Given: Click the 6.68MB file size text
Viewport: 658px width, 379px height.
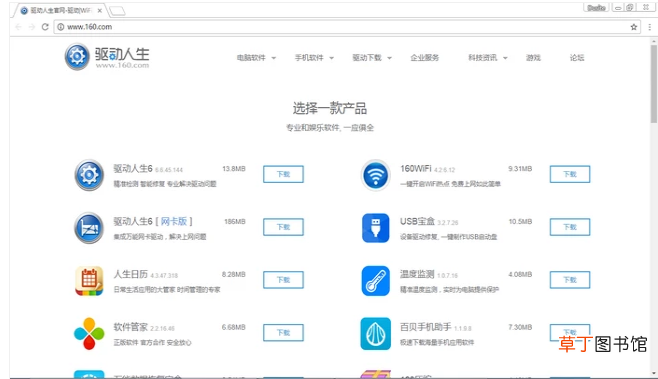Looking at the screenshot, I should [234, 327].
